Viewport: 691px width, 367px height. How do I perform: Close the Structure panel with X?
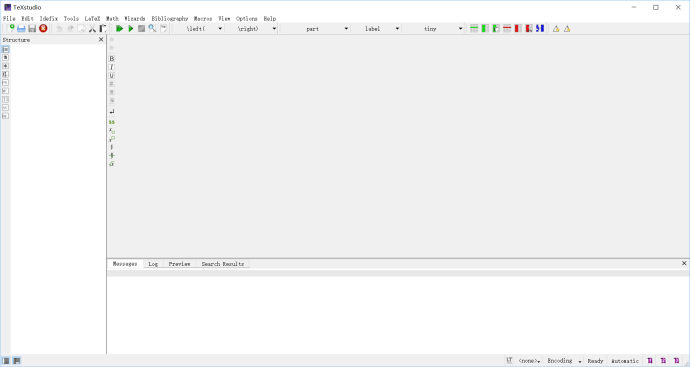(101, 40)
